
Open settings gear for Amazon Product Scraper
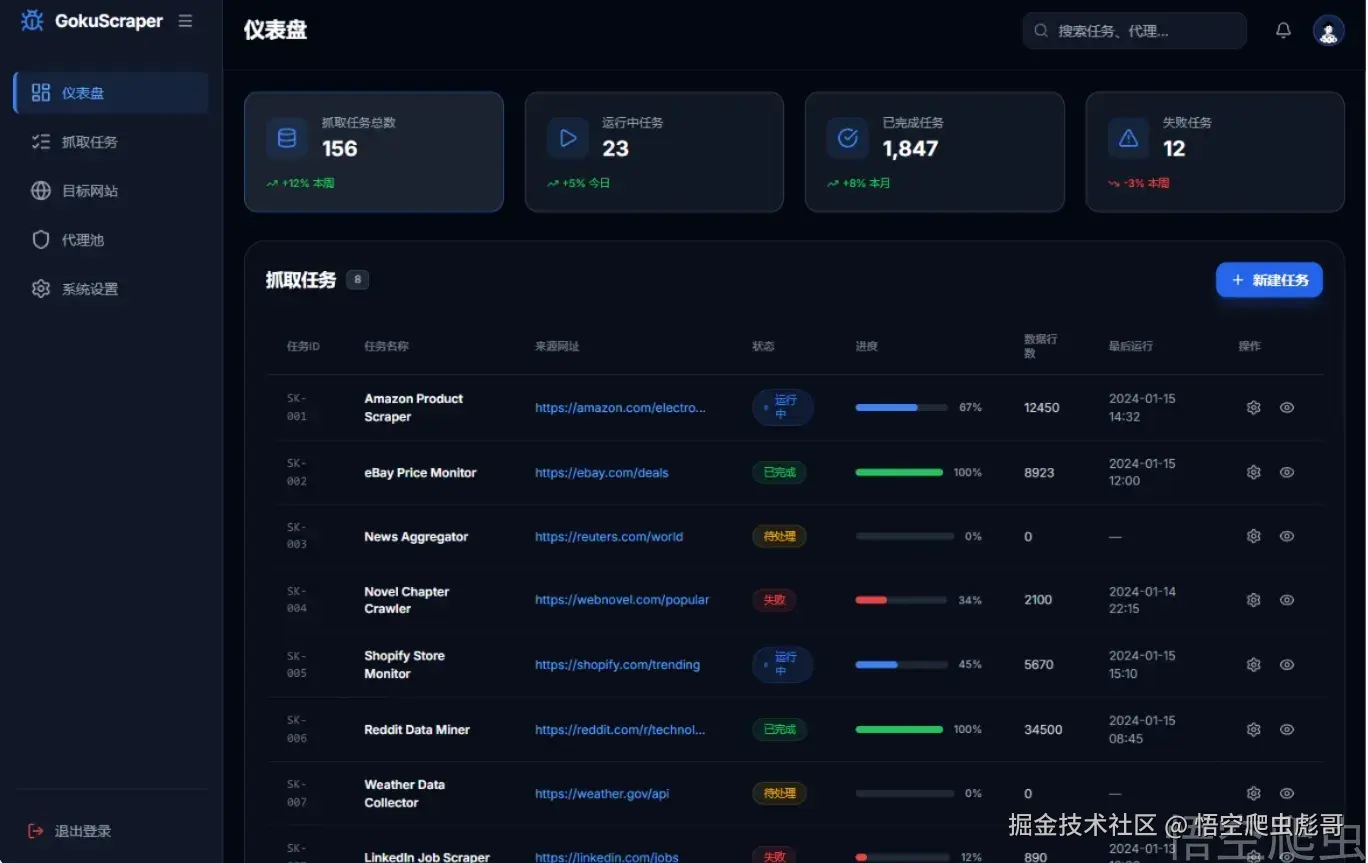pos(1253,407)
